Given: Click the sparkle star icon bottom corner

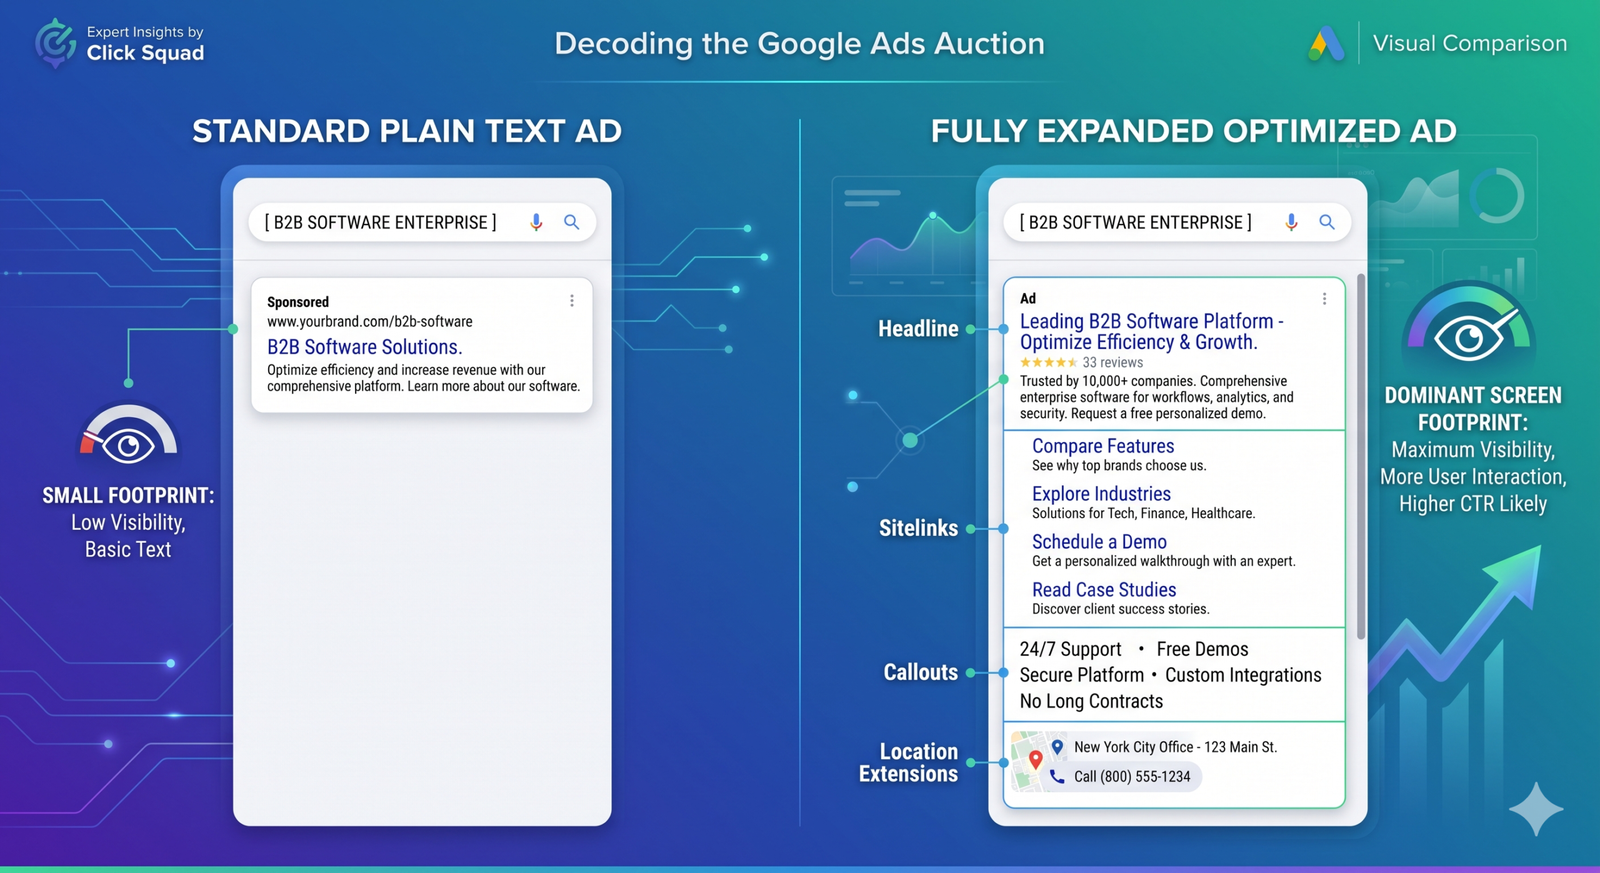Looking at the screenshot, I should coord(1536,808).
